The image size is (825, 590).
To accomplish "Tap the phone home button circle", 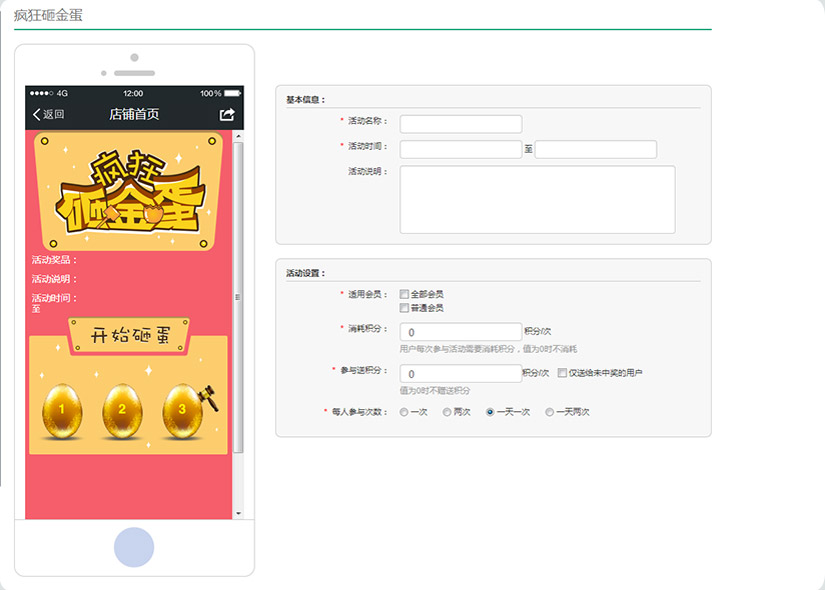I will coord(134,547).
